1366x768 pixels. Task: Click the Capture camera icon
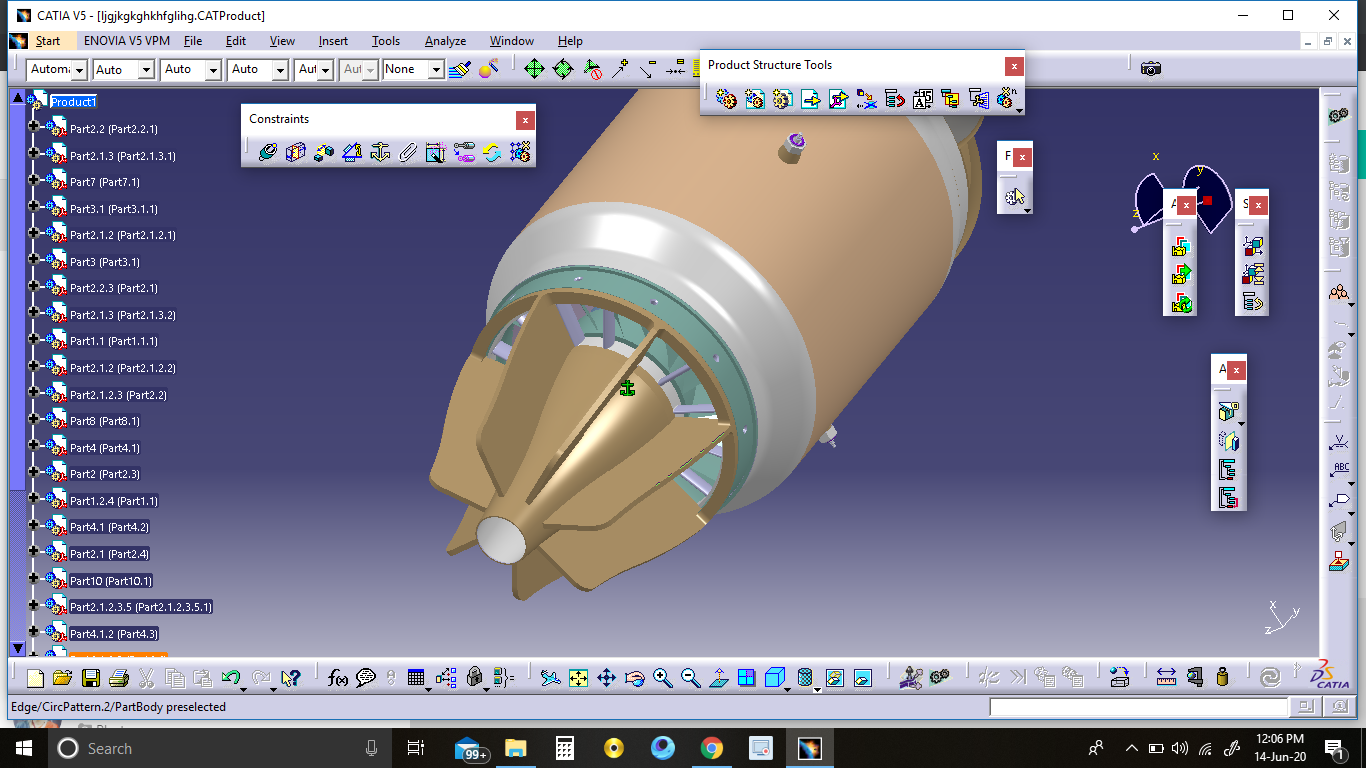[1151, 69]
